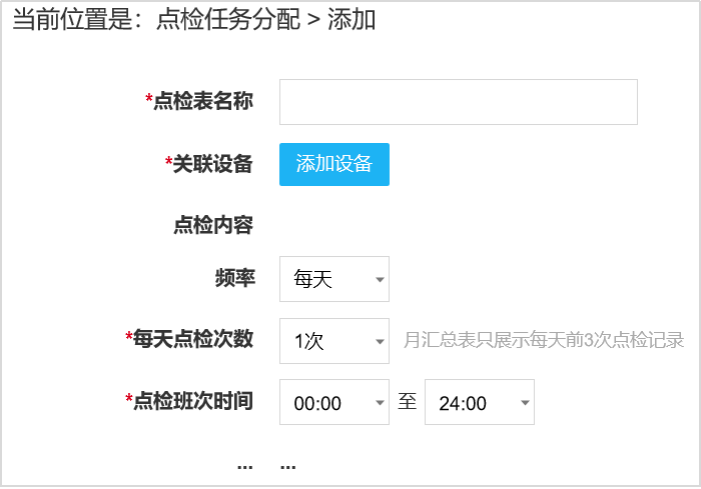Click the 点检班次时间 field label

192,401
